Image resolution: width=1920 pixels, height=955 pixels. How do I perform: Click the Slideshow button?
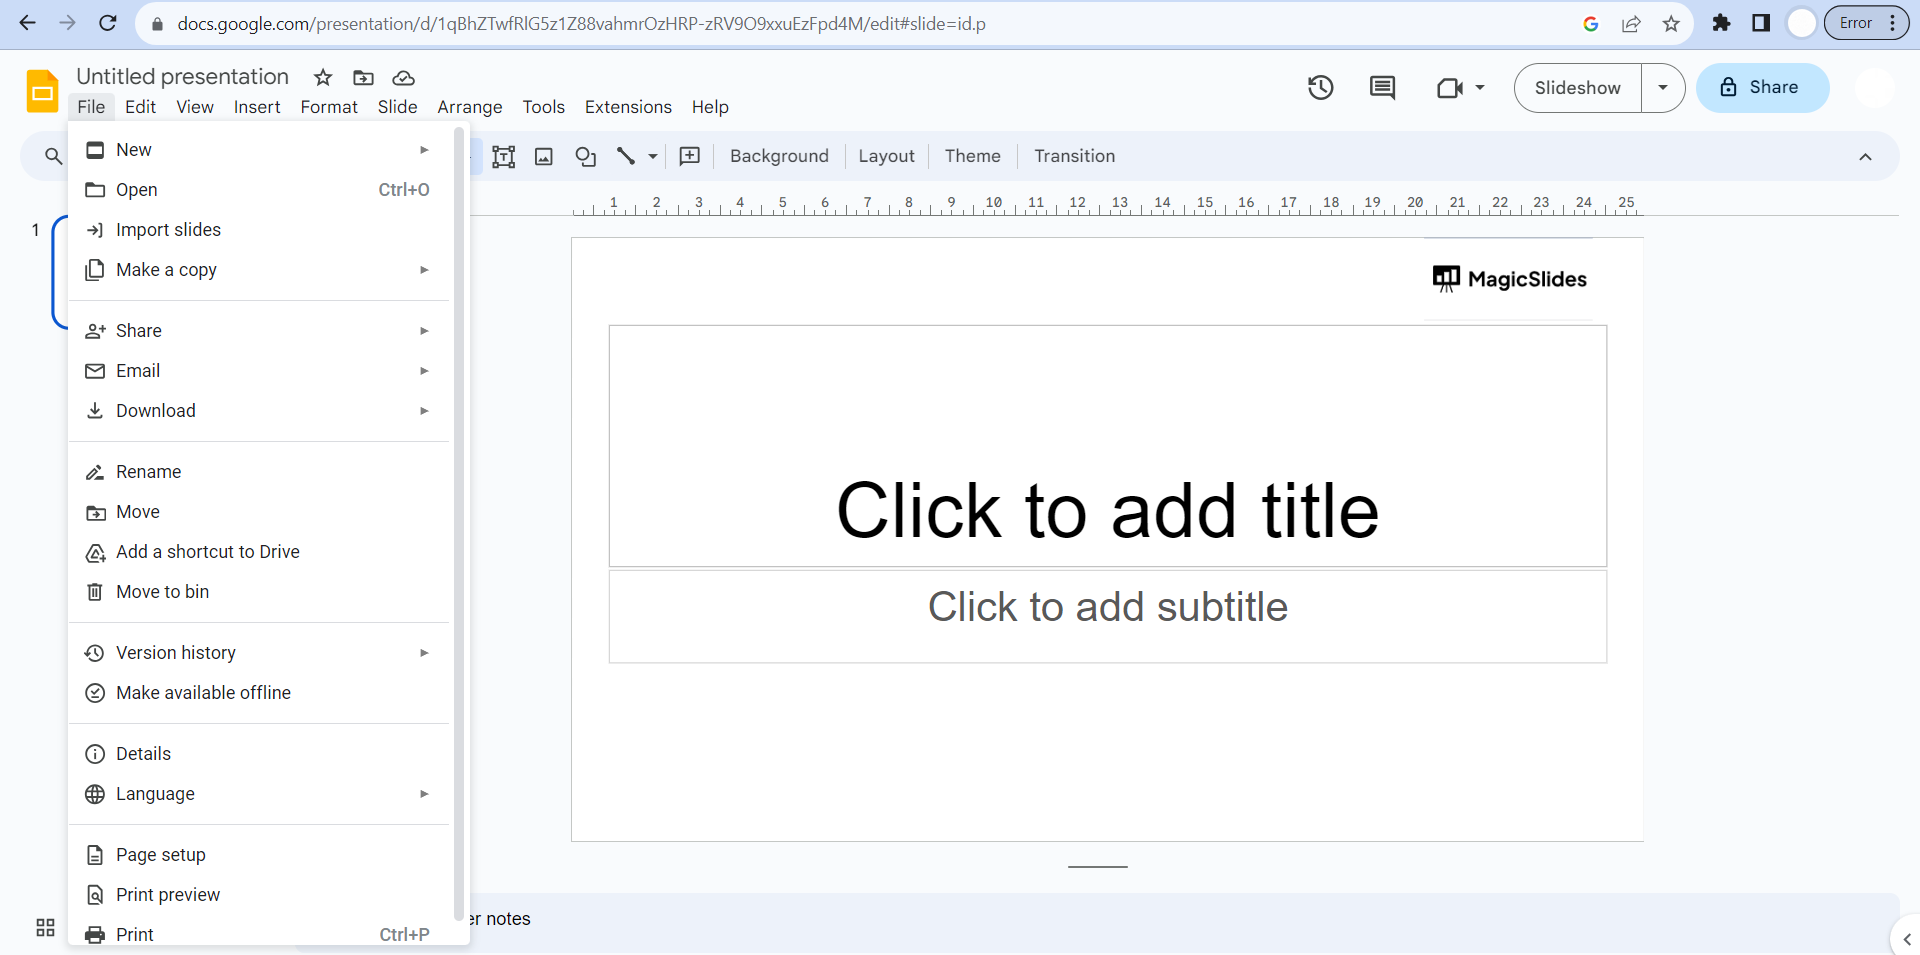(1578, 88)
